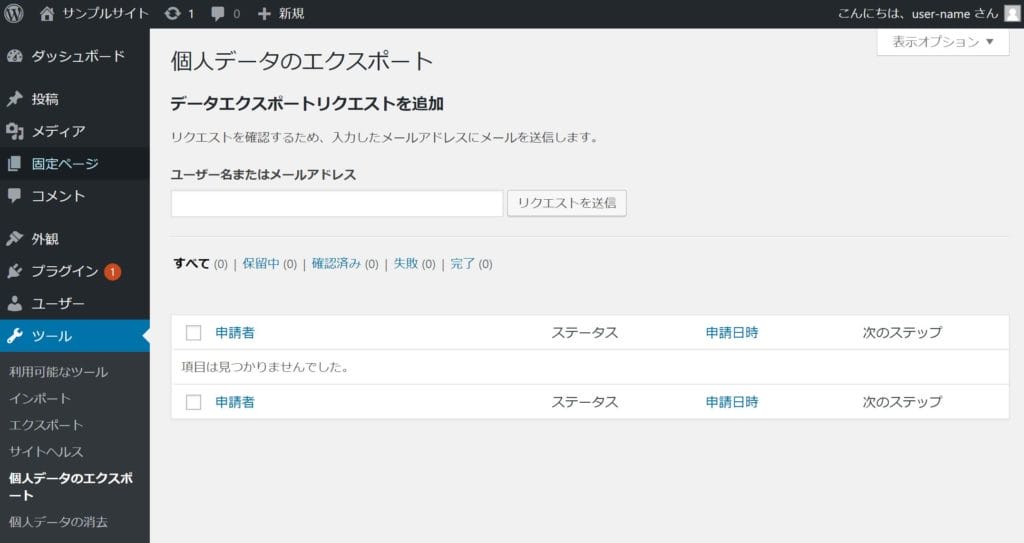This screenshot has height=543, width=1024.
Task: Tick the select-all checkbox in table header
Action: [x=194, y=333]
